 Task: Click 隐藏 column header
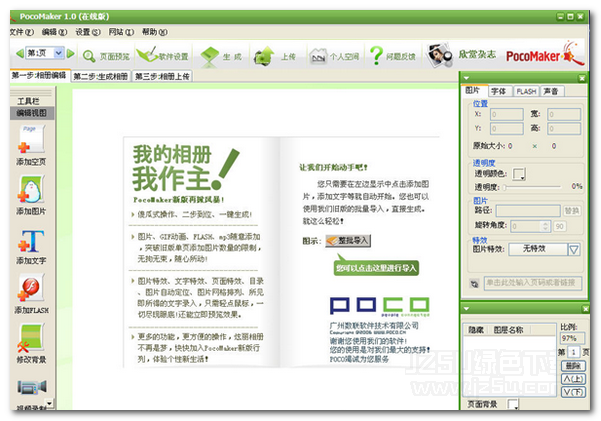(476, 330)
